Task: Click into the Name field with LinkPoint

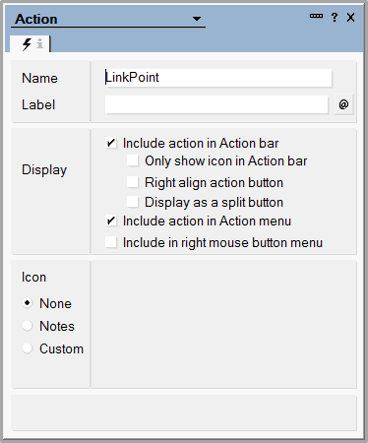Action: click(x=218, y=78)
